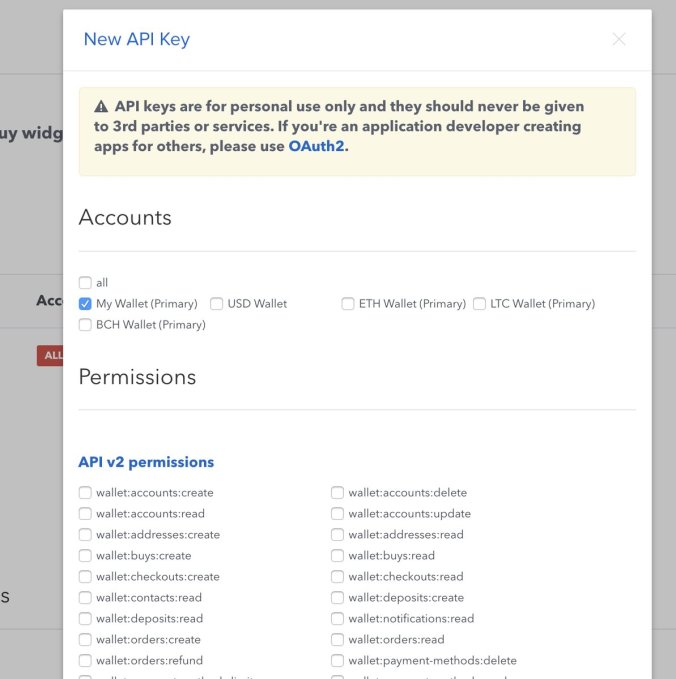Enable wallet:payment-methods:delete permission
This screenshot has width=676, height=679.
pyautogui.click(x=338, y=661)
